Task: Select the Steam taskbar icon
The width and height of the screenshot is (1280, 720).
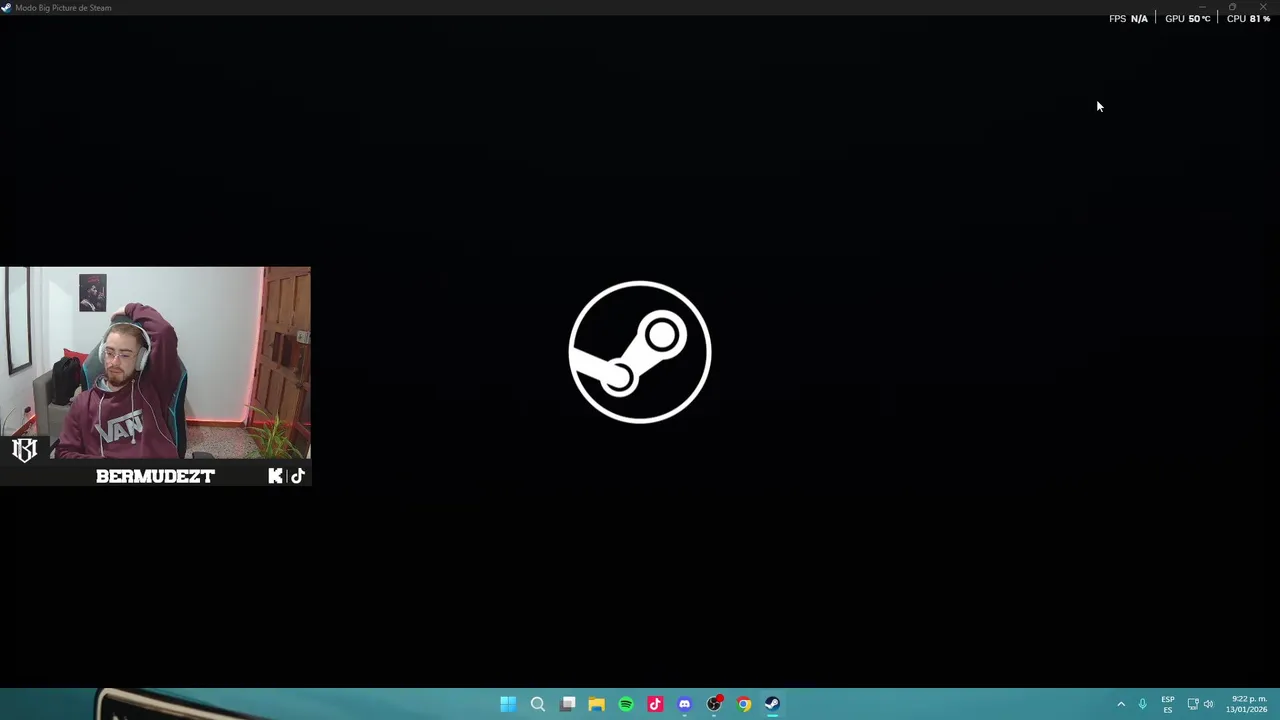Action: tap(773, 704)
